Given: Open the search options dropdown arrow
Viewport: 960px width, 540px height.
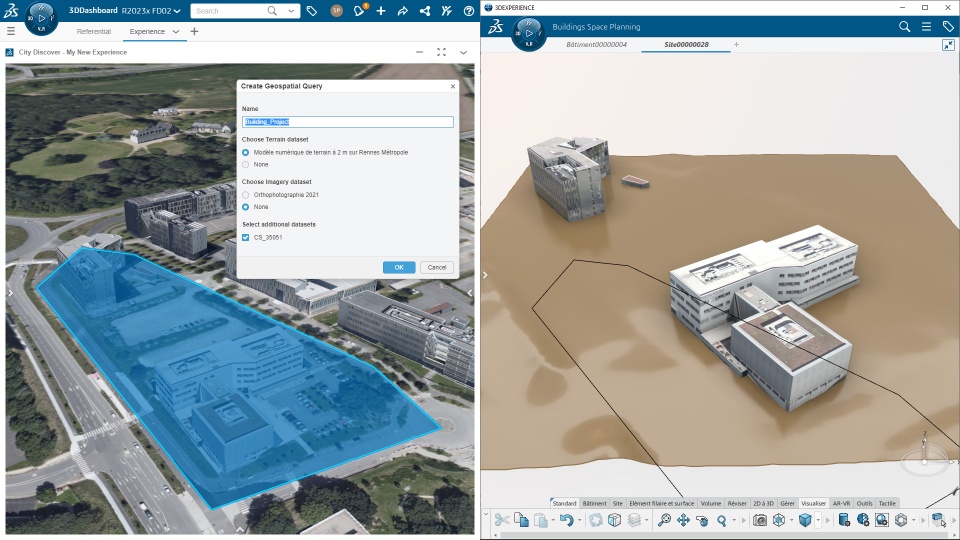Looking at the screenshot, I should tap(291, 11).
